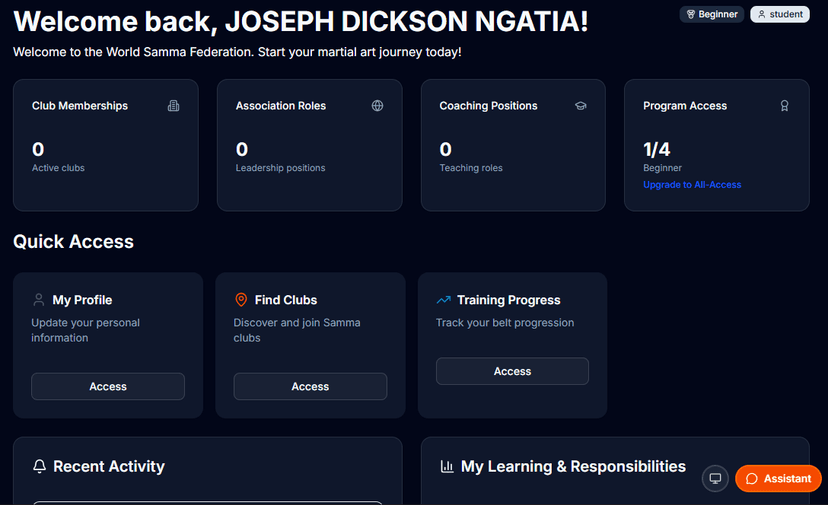This screenshot has width=828, height=505.
Task: Click the Association Roles globe icon
Action: (377, 106)
